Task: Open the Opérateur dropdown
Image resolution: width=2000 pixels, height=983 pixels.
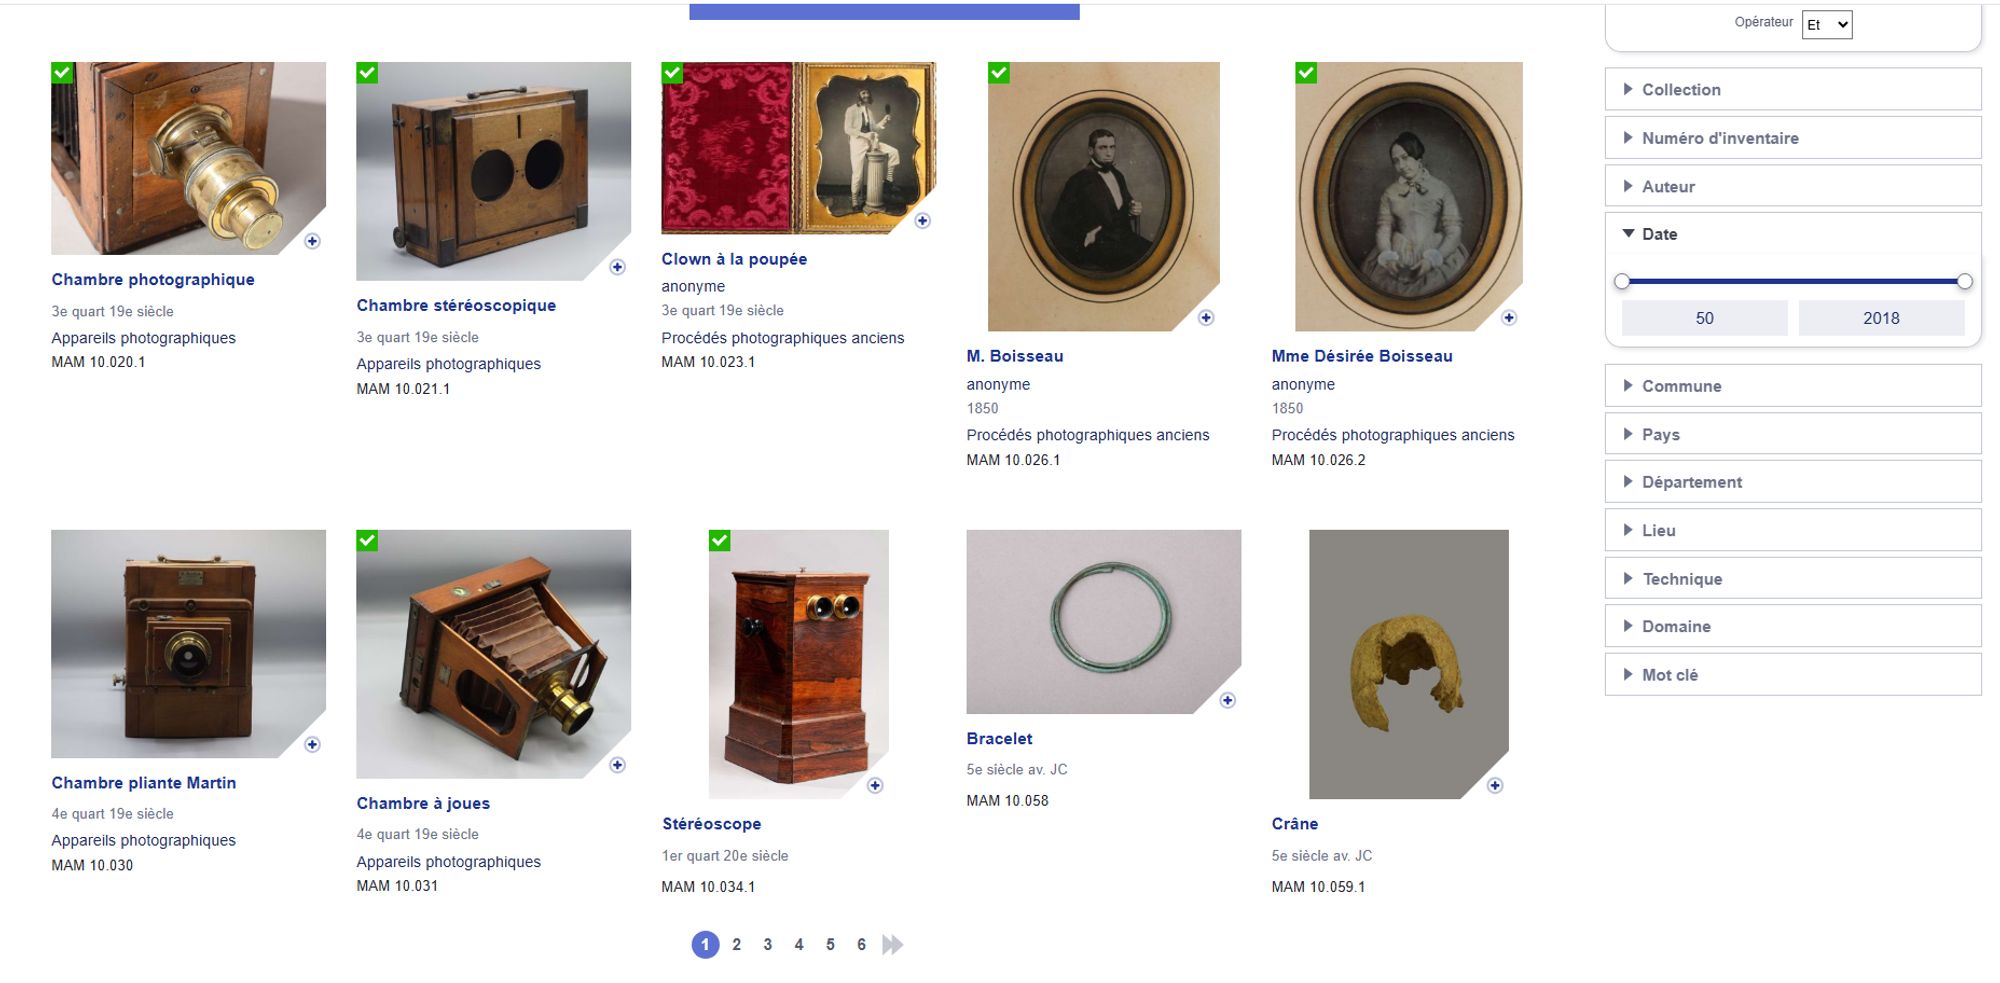Action: coord(1826,25)
